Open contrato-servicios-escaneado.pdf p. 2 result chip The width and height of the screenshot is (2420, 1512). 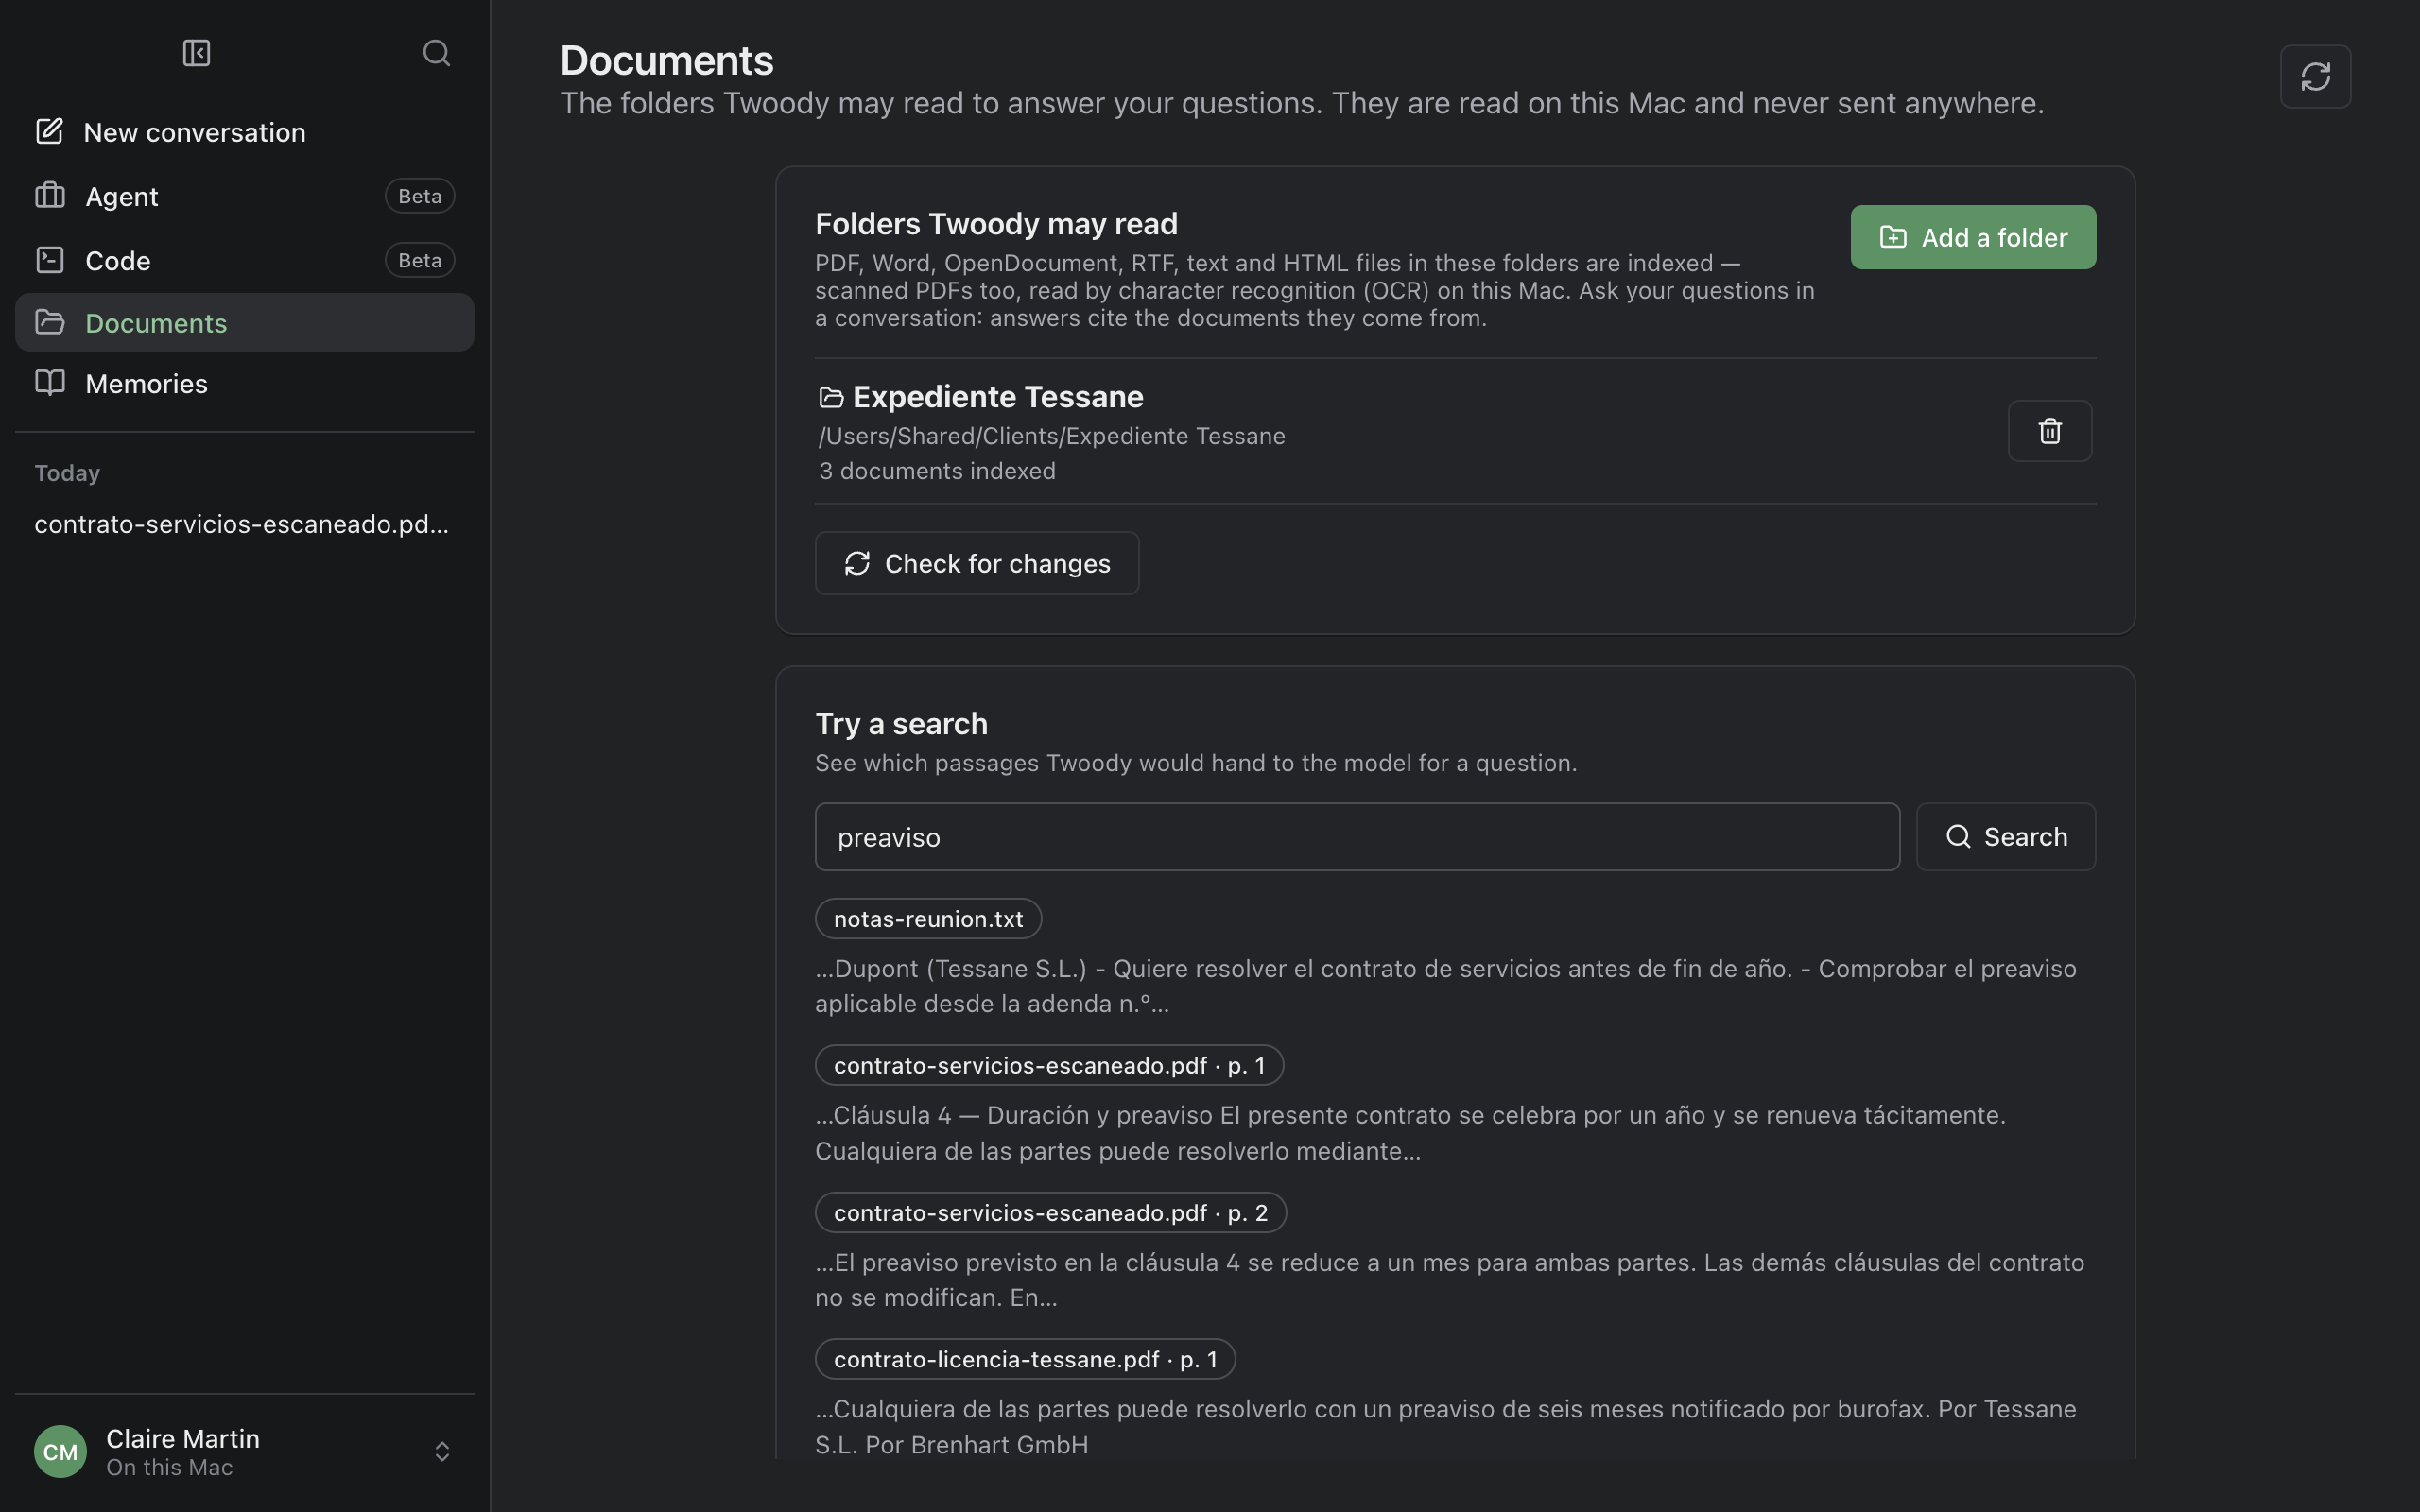pyautogui.click(x=1050, y=1212)
